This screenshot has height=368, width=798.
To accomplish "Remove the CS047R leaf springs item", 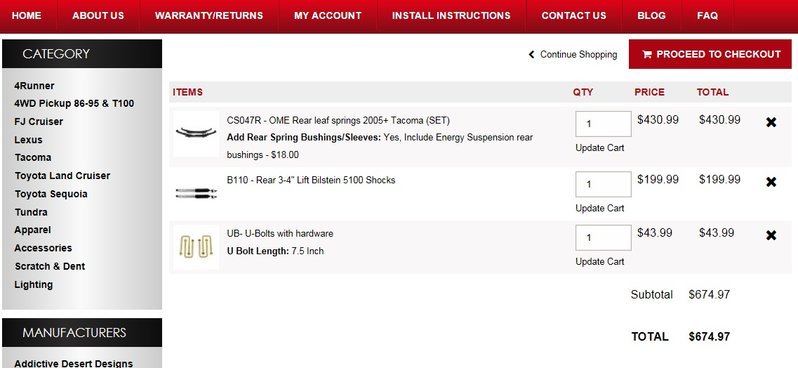I will tap(771, 122).
